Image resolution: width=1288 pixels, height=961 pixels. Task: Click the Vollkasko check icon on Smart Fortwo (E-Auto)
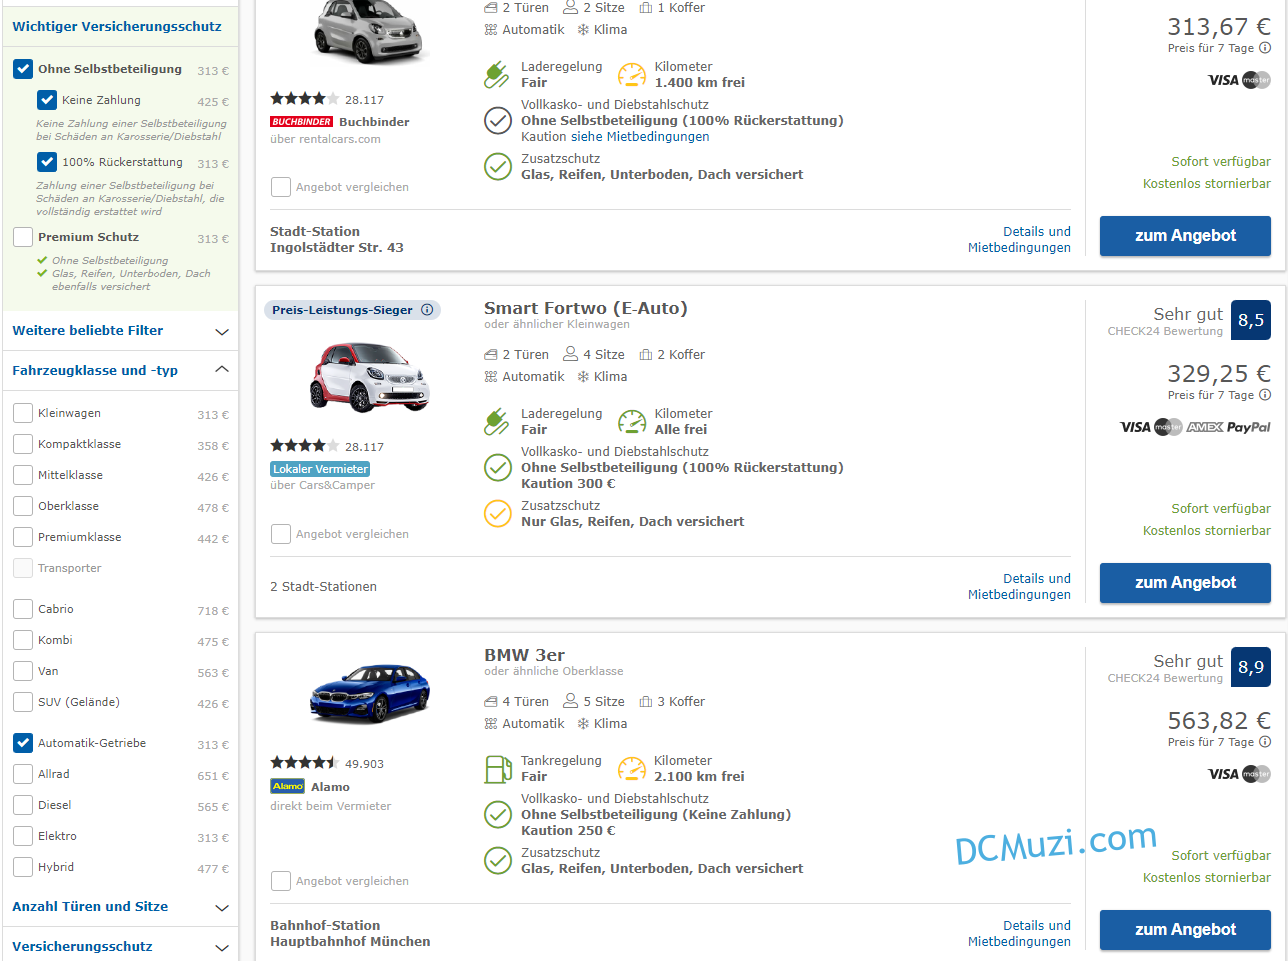click(498, 467)
